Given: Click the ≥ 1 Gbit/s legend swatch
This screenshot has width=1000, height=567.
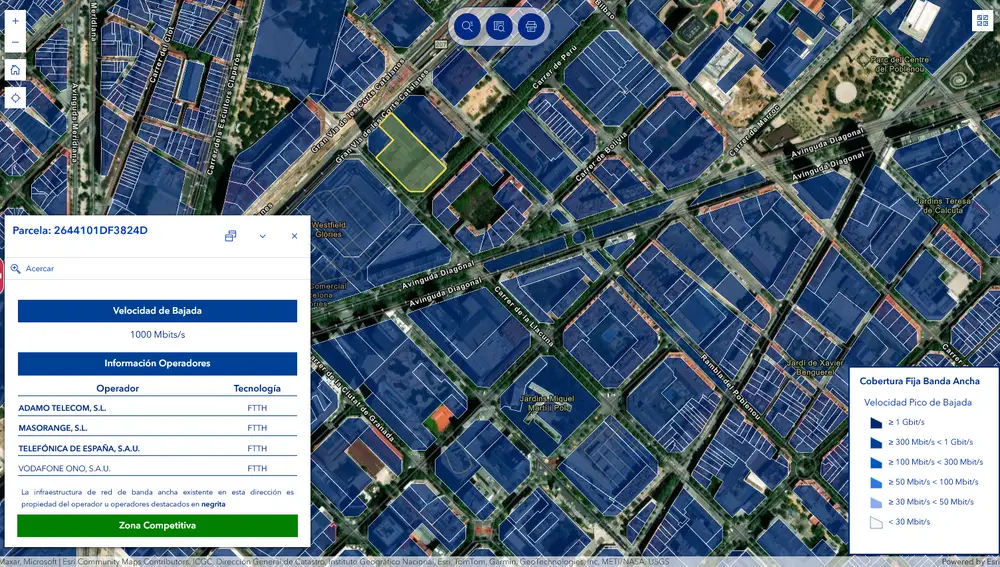Looking at the screenshot, I should pos(876,422).
